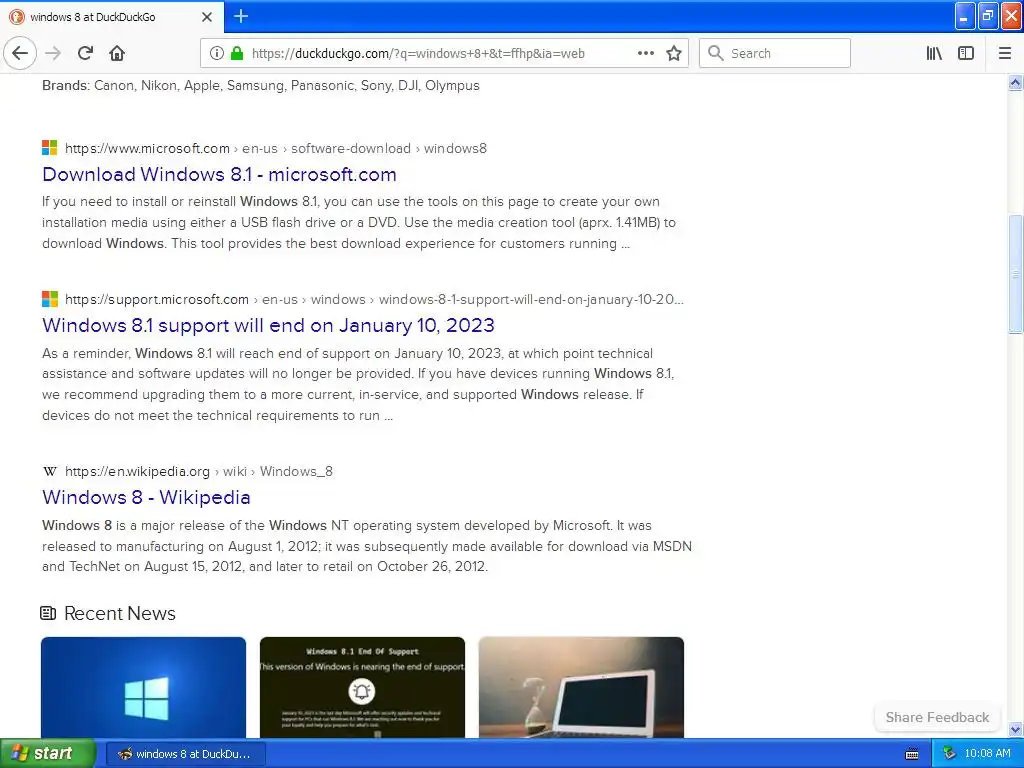This screenshot has height=768, width=1024.
Task: Click the green secure connection padlock
Action: (237, 54)
